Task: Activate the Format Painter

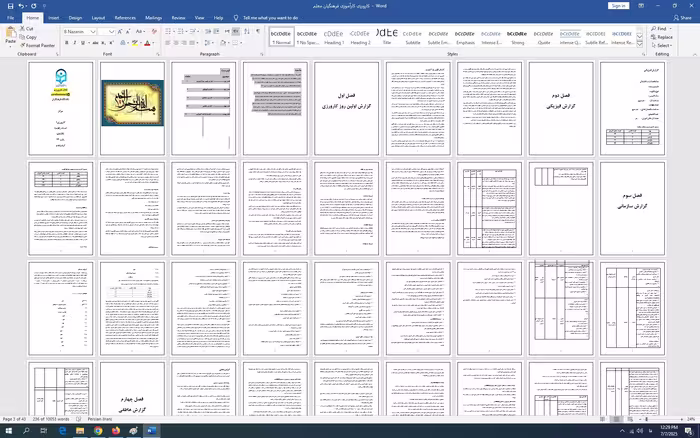Action: [38, 46]
